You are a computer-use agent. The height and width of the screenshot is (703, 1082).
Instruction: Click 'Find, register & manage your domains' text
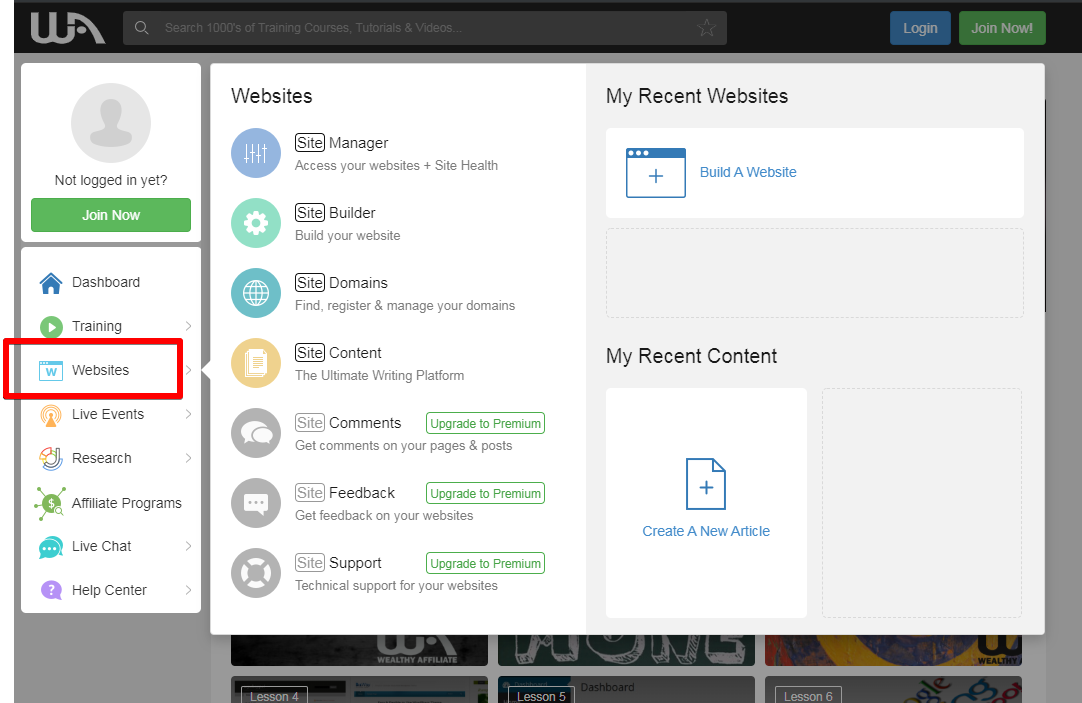405,306
